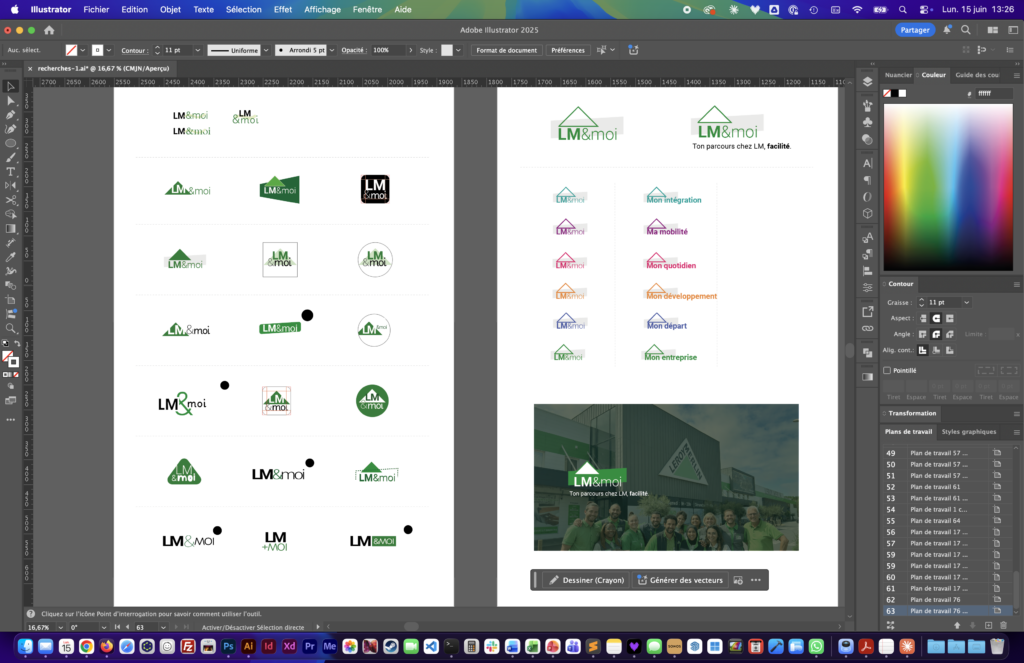
Task: Select the Paintbrush tool
Action: (10, 157)
